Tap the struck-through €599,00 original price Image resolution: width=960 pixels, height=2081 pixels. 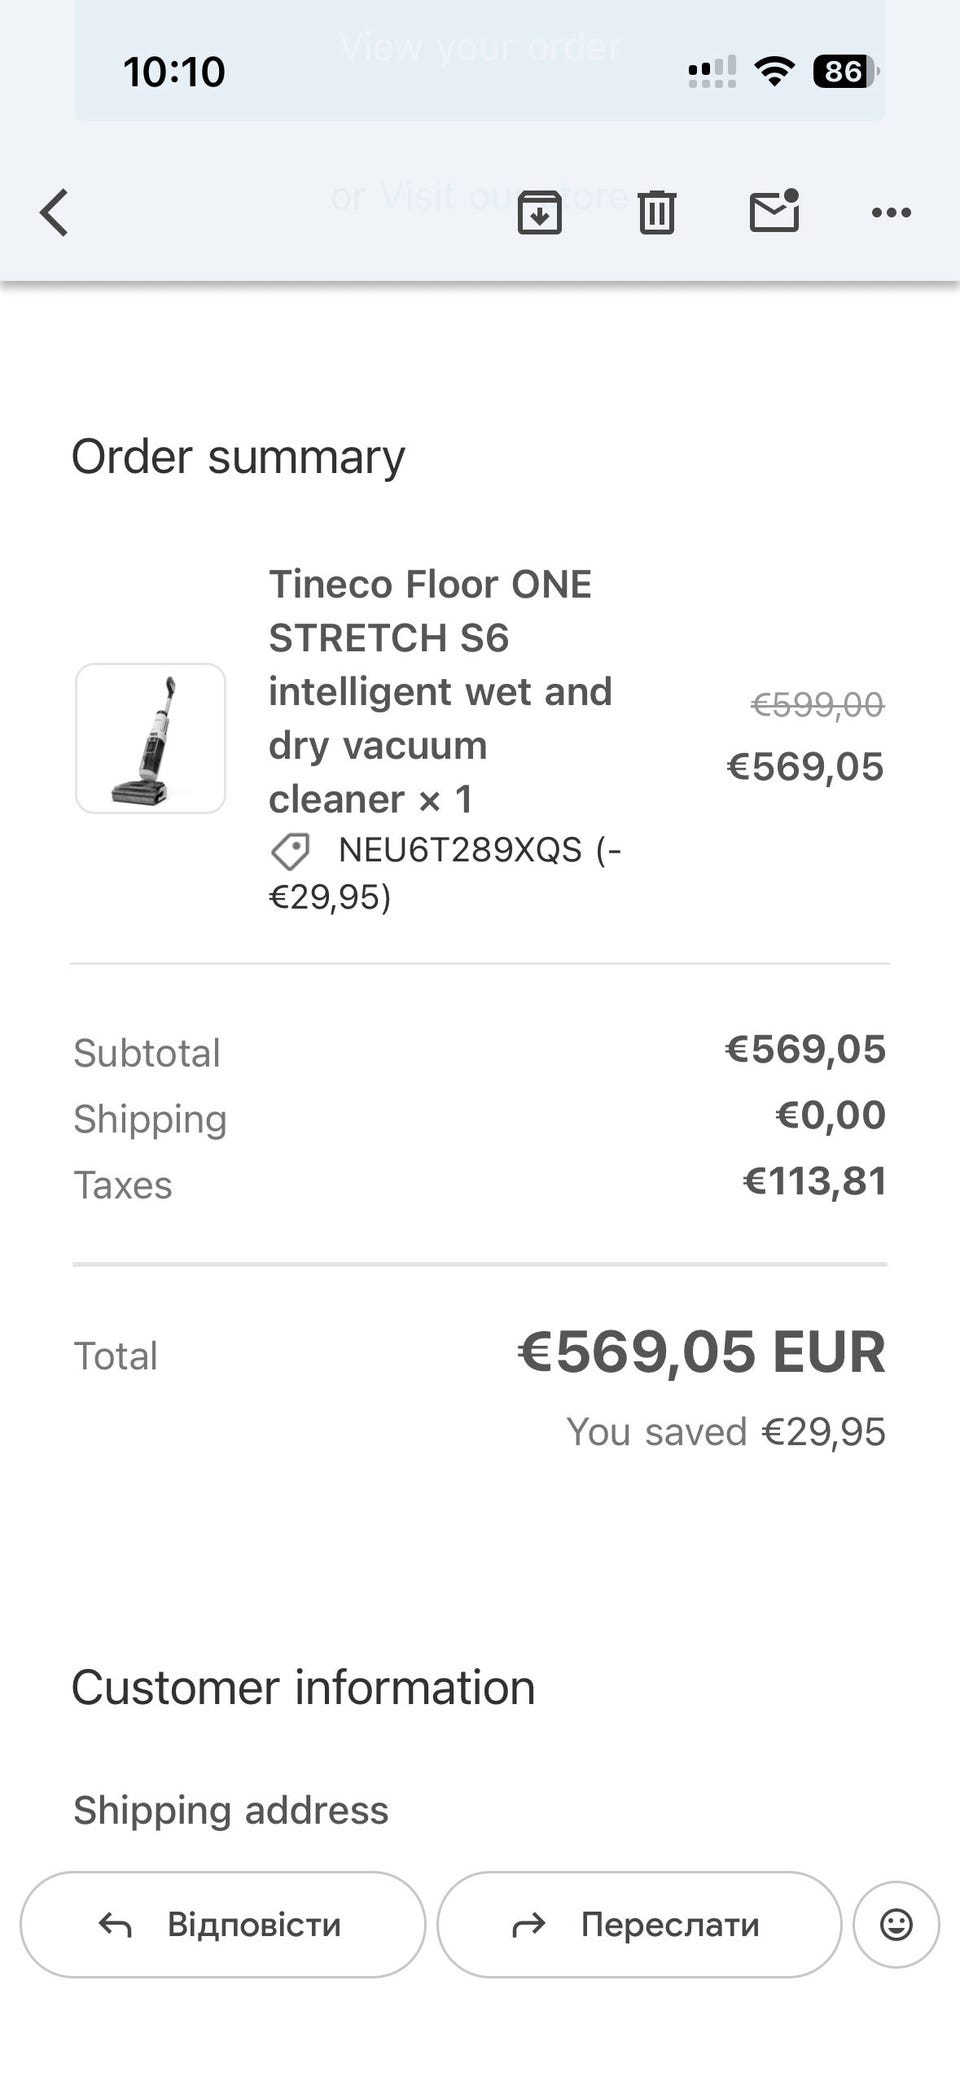point(817,705)
